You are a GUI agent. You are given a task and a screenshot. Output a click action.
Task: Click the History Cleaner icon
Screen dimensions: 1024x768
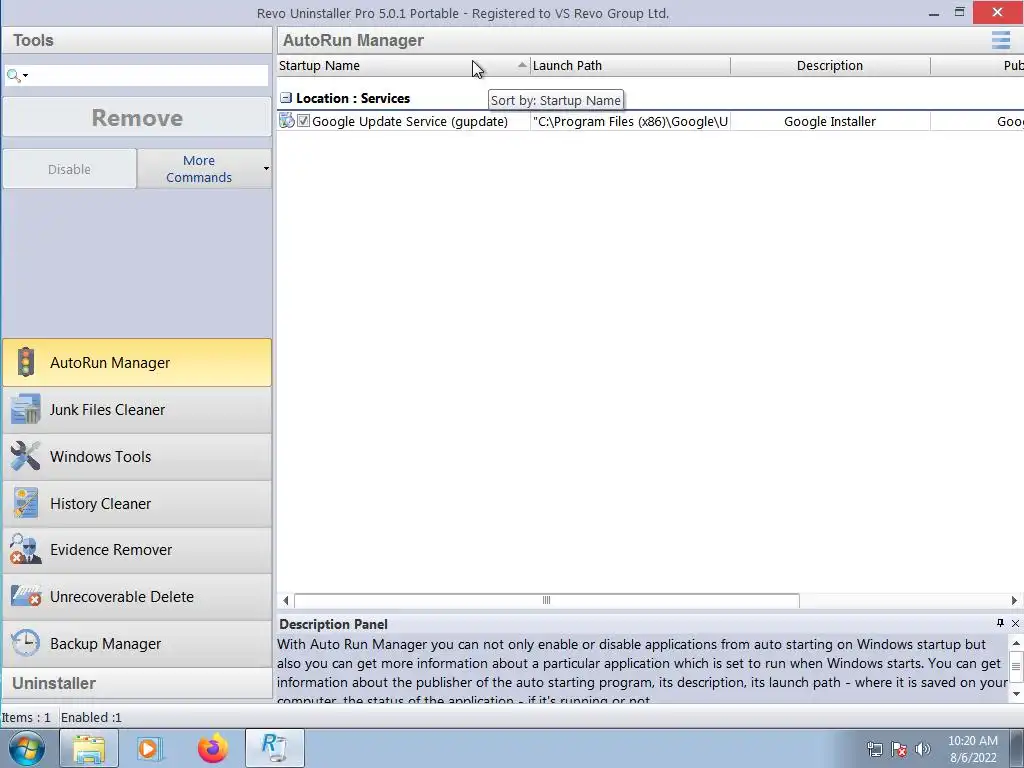pyautogui.click(x=25, y=503)
